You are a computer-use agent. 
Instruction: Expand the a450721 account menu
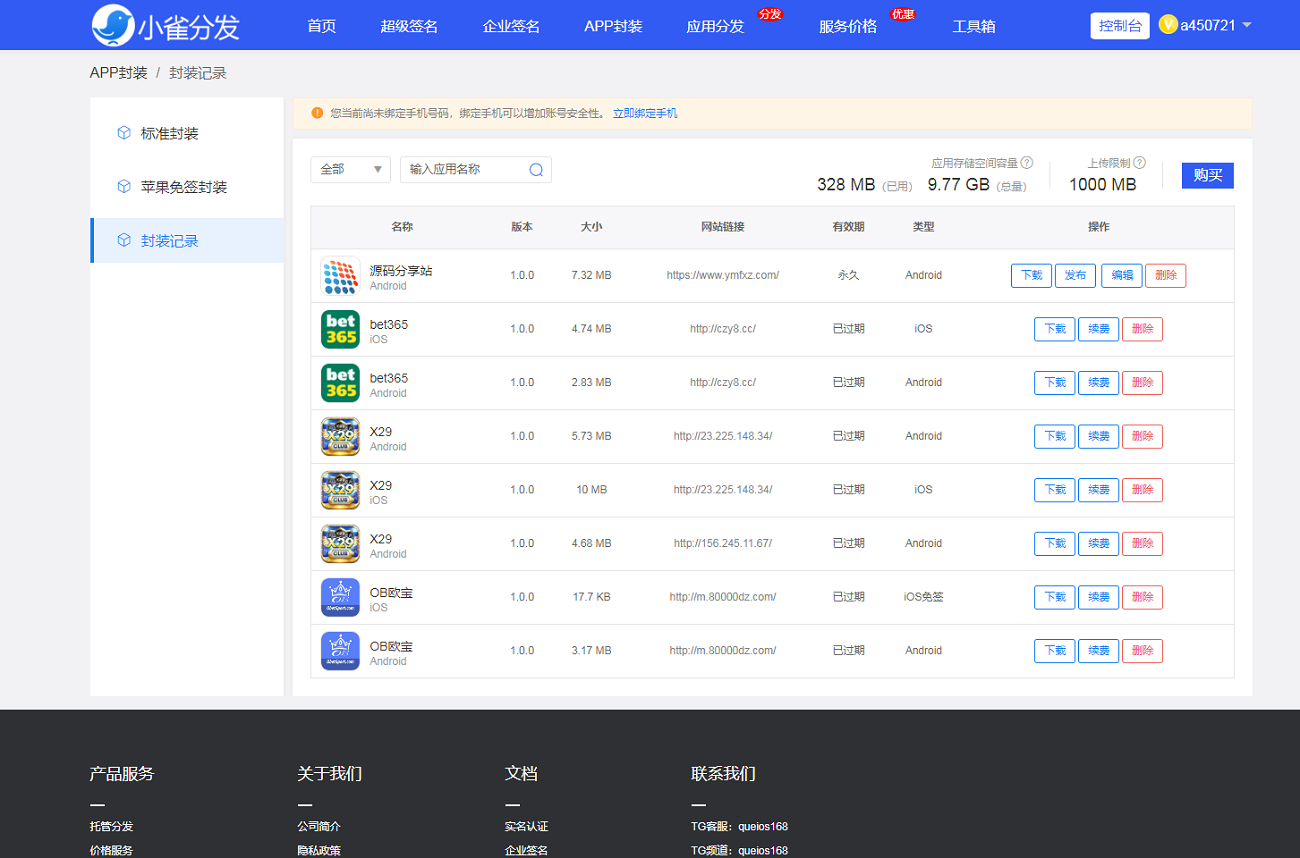(1246, 25)
